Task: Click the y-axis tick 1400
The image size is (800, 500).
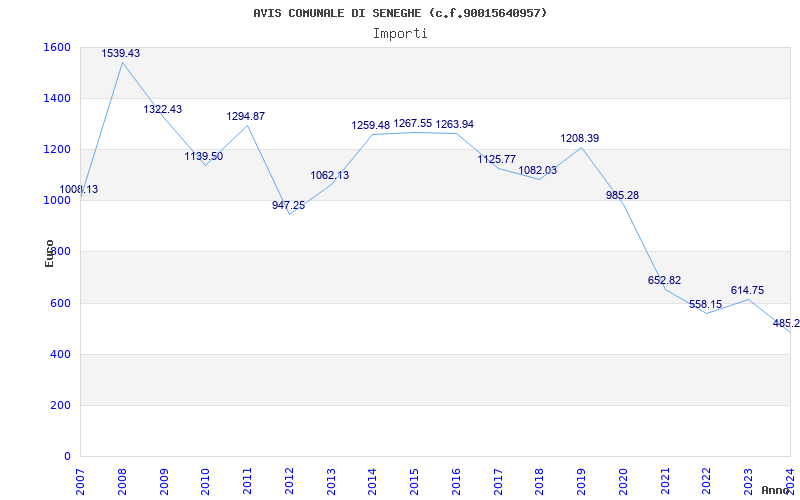Action: tap(57, 98)
